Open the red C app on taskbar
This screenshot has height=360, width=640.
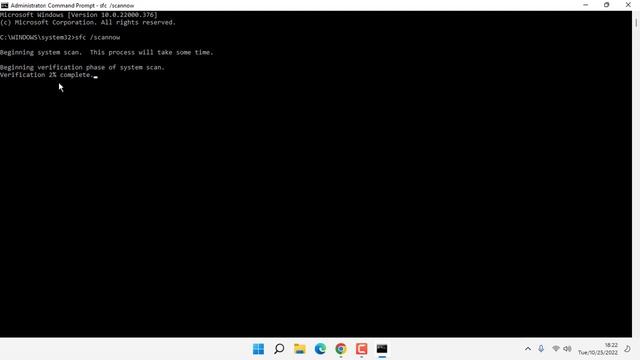pos(362,349)
